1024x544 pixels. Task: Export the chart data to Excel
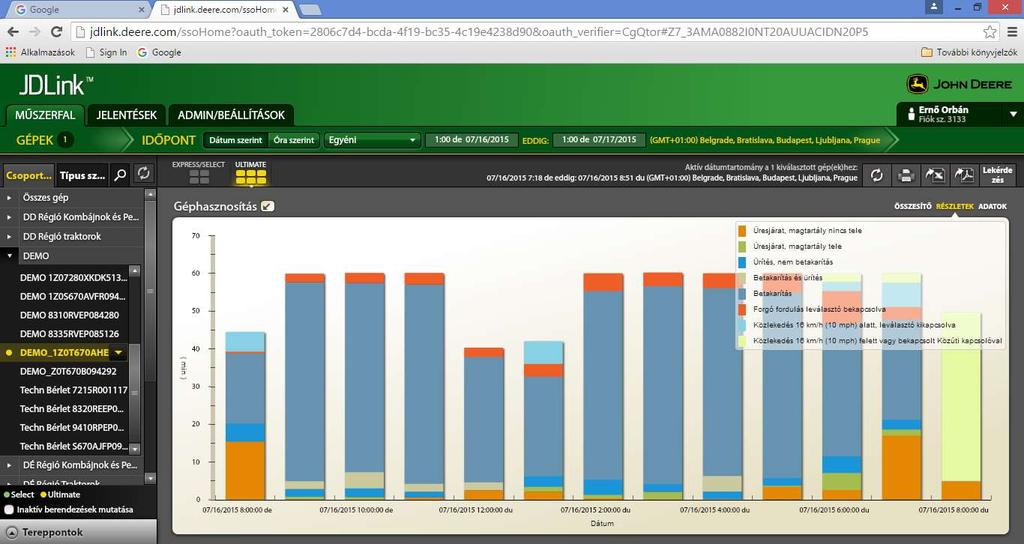pos(935,175)
